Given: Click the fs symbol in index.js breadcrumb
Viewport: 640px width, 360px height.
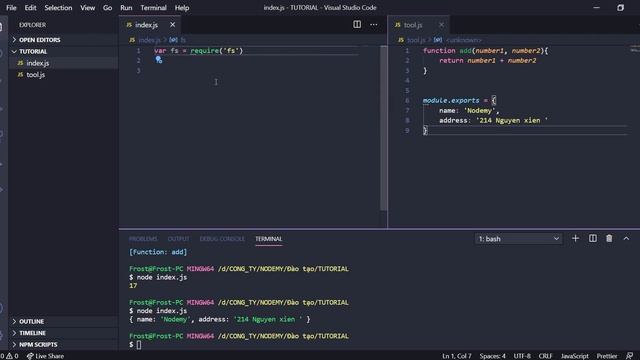Looking at the screenshot, I should [x=183, y=40].
